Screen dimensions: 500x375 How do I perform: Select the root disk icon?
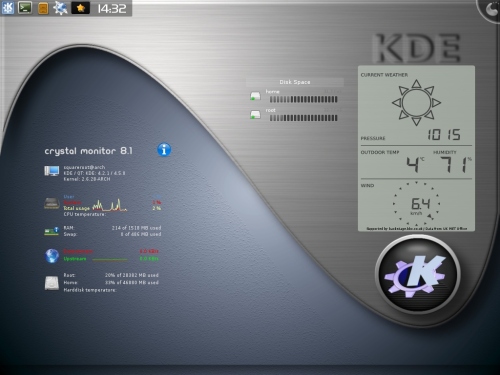pyautogui.click(x=255, y=115)
